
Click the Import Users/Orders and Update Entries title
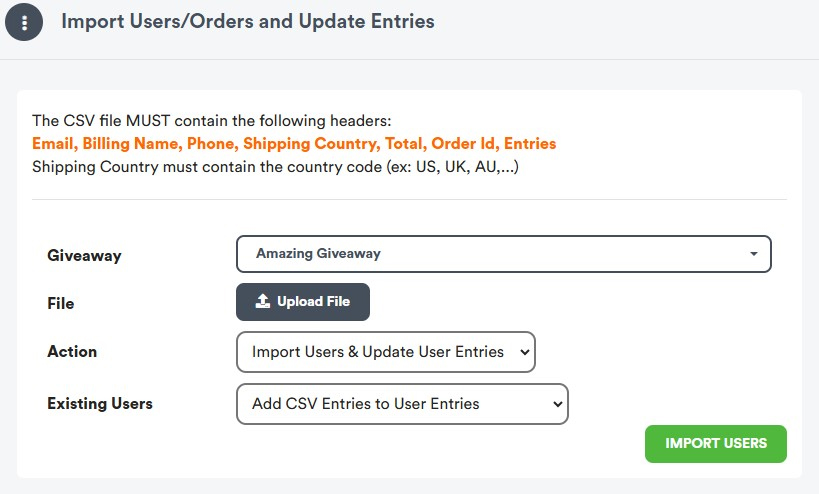pyautogui.click(x=248, y=21)
